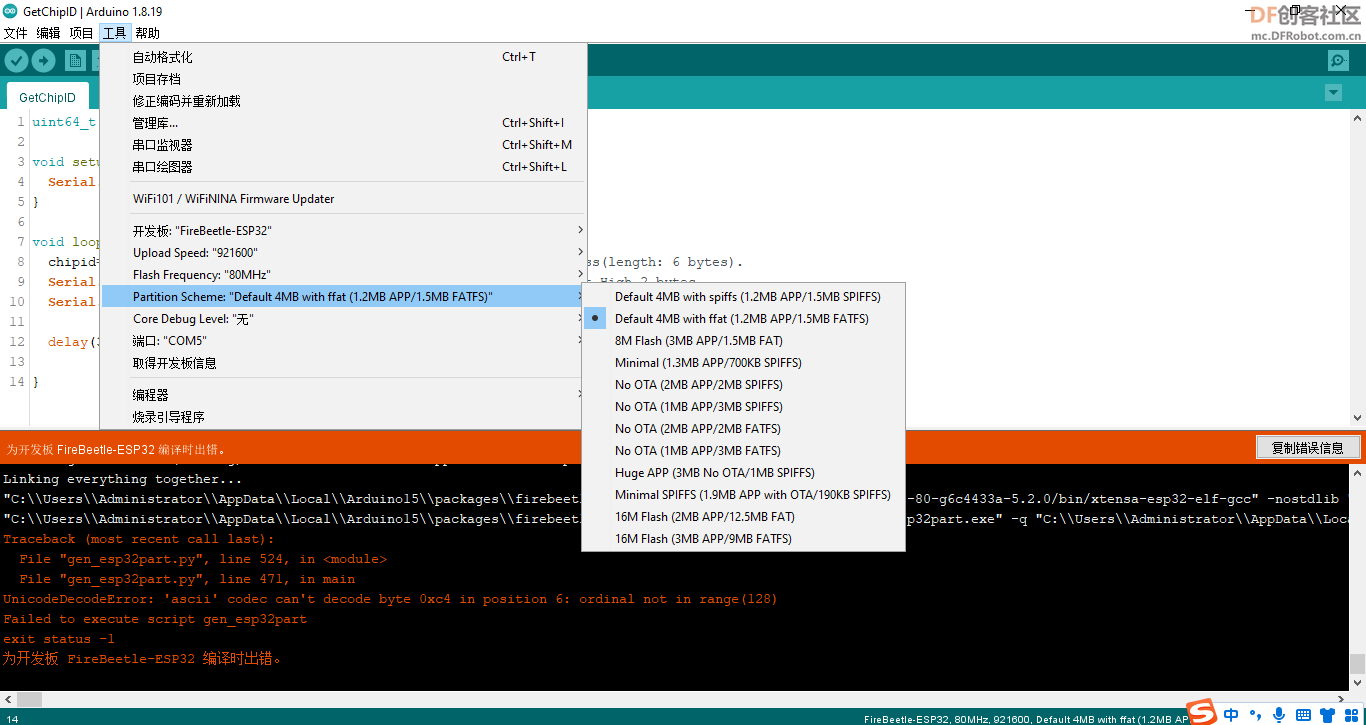The height and width of the screenshot is (725, 1366).
Task: Click the orange compile error status message
Action: [117, 449]
